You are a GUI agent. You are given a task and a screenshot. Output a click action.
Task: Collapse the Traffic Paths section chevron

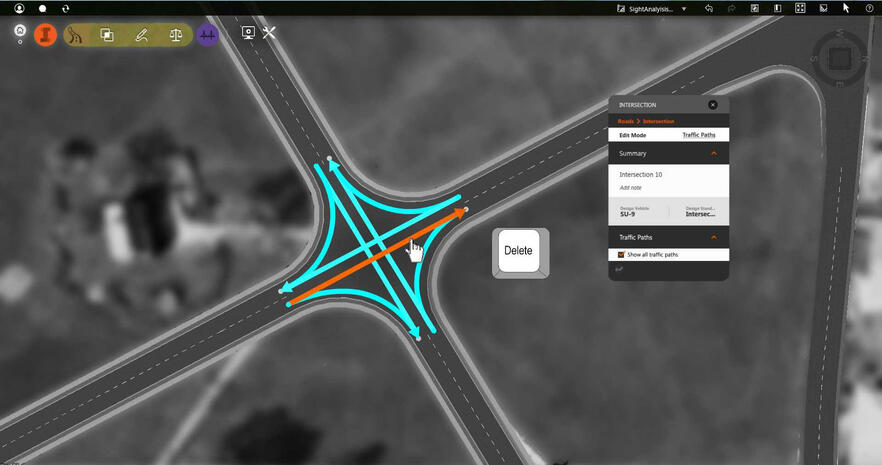[714, 237]
